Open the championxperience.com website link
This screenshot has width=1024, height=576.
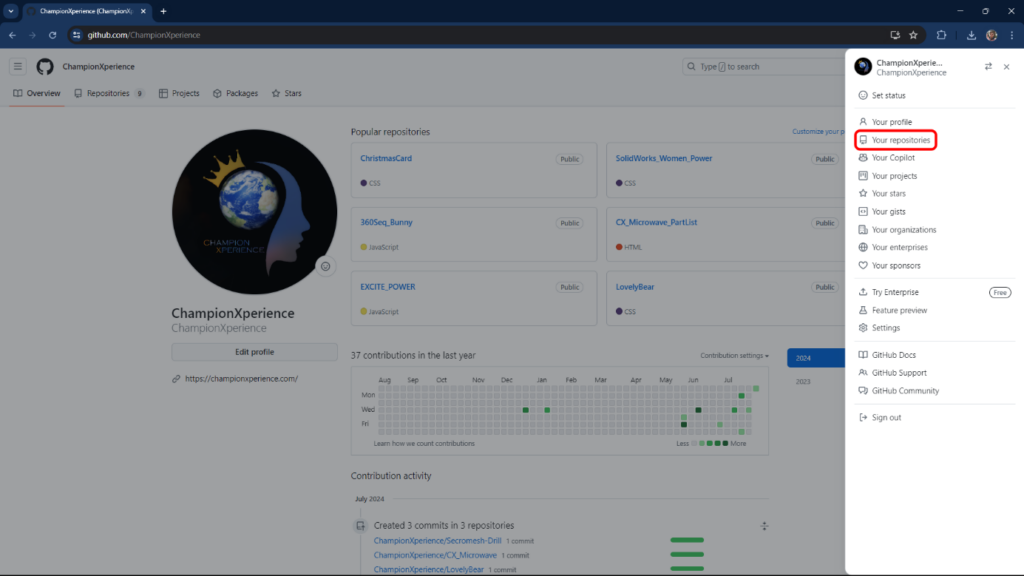[x=242, y=379]
